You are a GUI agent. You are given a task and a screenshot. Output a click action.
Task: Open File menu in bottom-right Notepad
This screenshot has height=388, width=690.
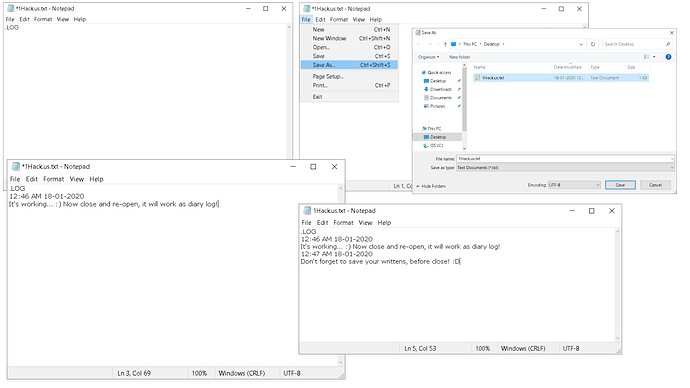tap(306, 223)
